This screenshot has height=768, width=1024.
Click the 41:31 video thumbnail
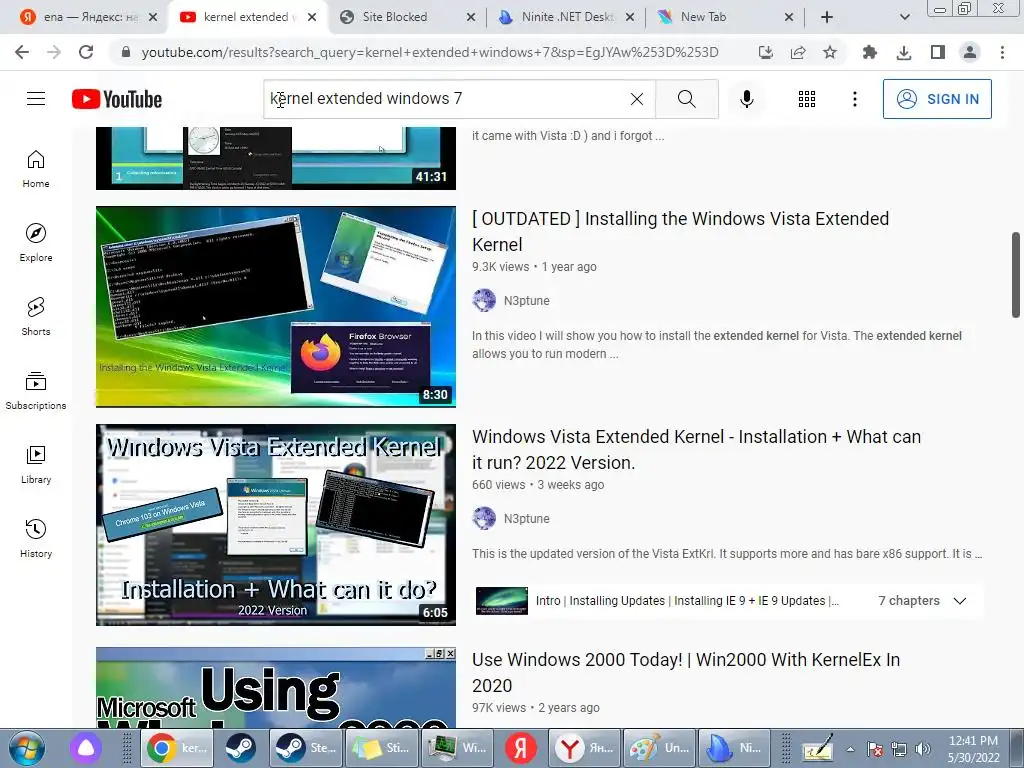click(276, 158)
